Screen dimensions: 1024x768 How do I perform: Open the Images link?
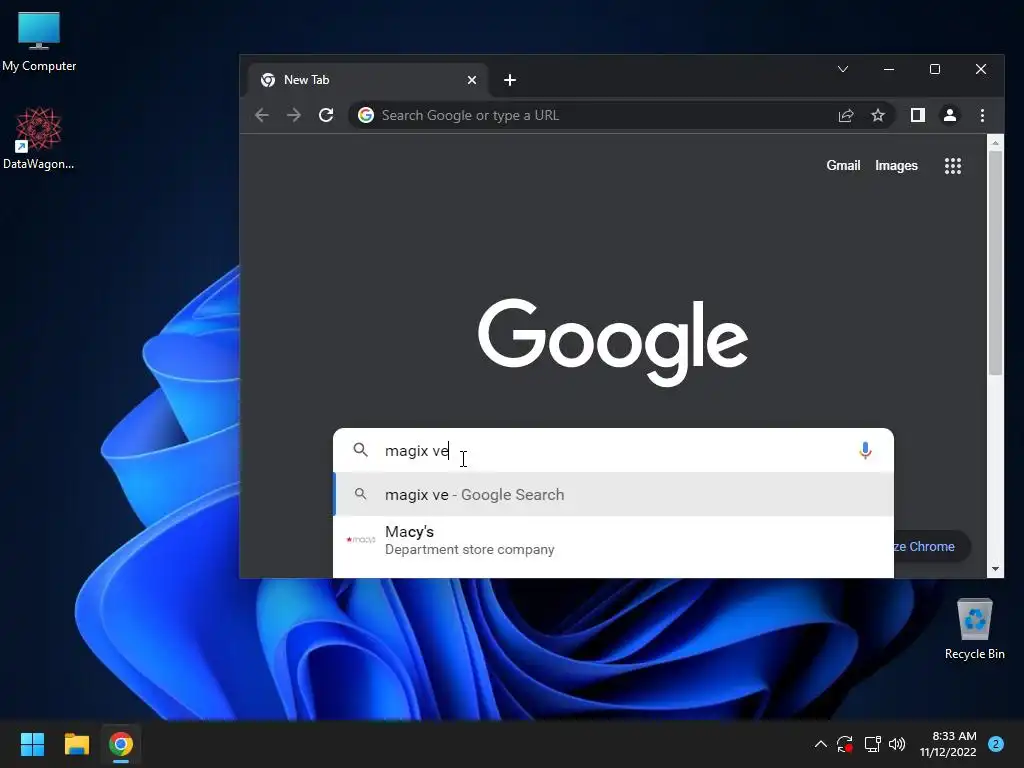pos(896,166)
